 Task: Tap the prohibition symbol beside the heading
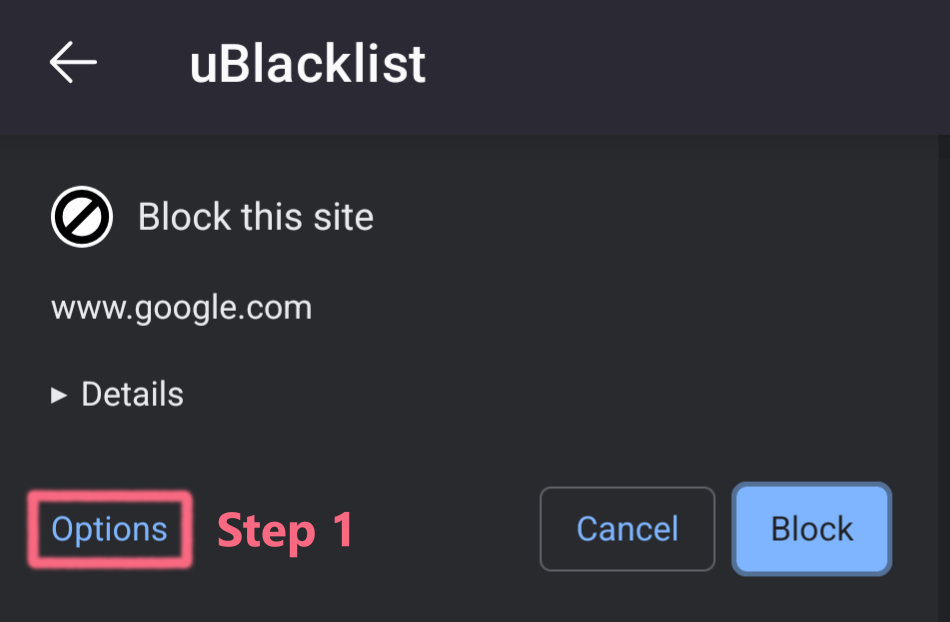click(x=82, y=217)
